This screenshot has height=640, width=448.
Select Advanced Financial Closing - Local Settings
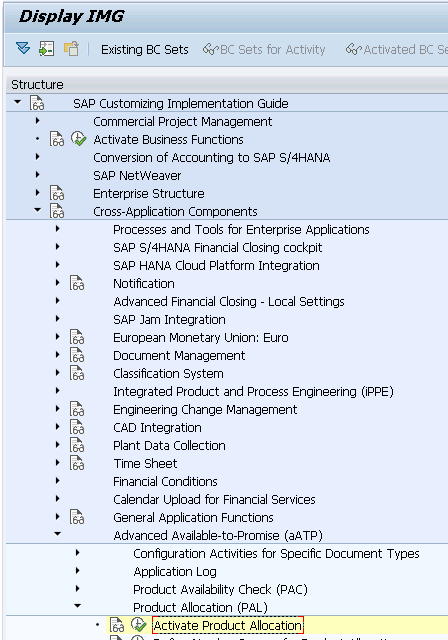pos(229,301)
